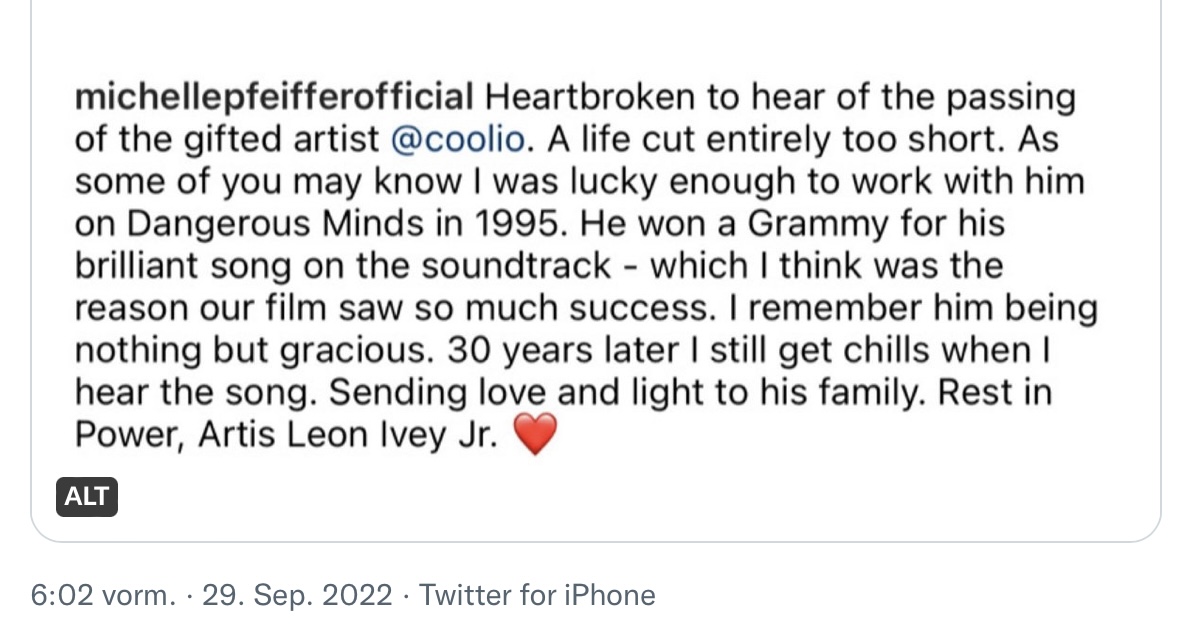Click the word Heartbroken in the caption
This screenshot has width=1191, height=637.
(x=589, y=98)
